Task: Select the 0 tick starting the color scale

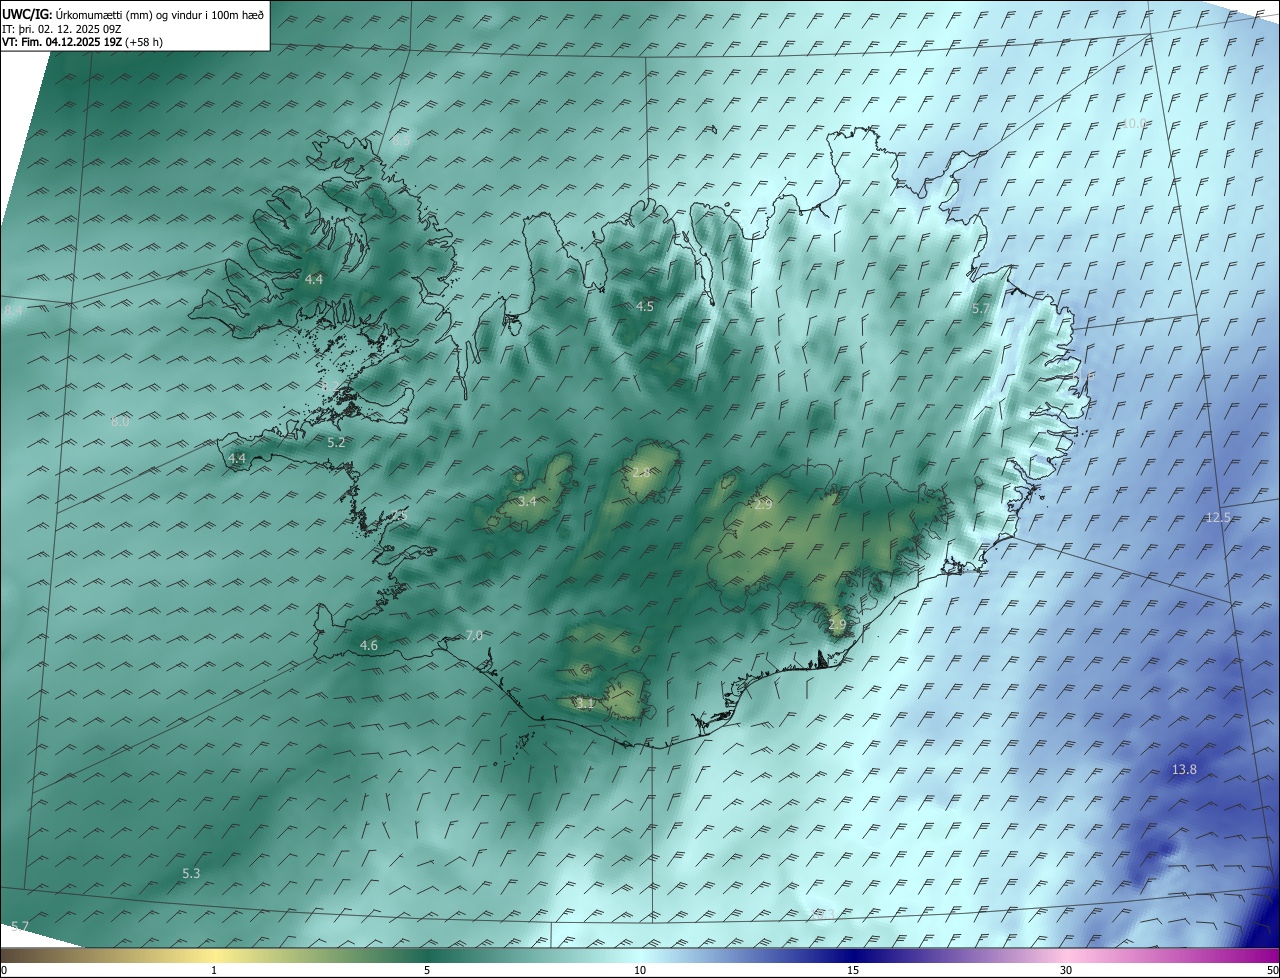Action: [4, 970]
